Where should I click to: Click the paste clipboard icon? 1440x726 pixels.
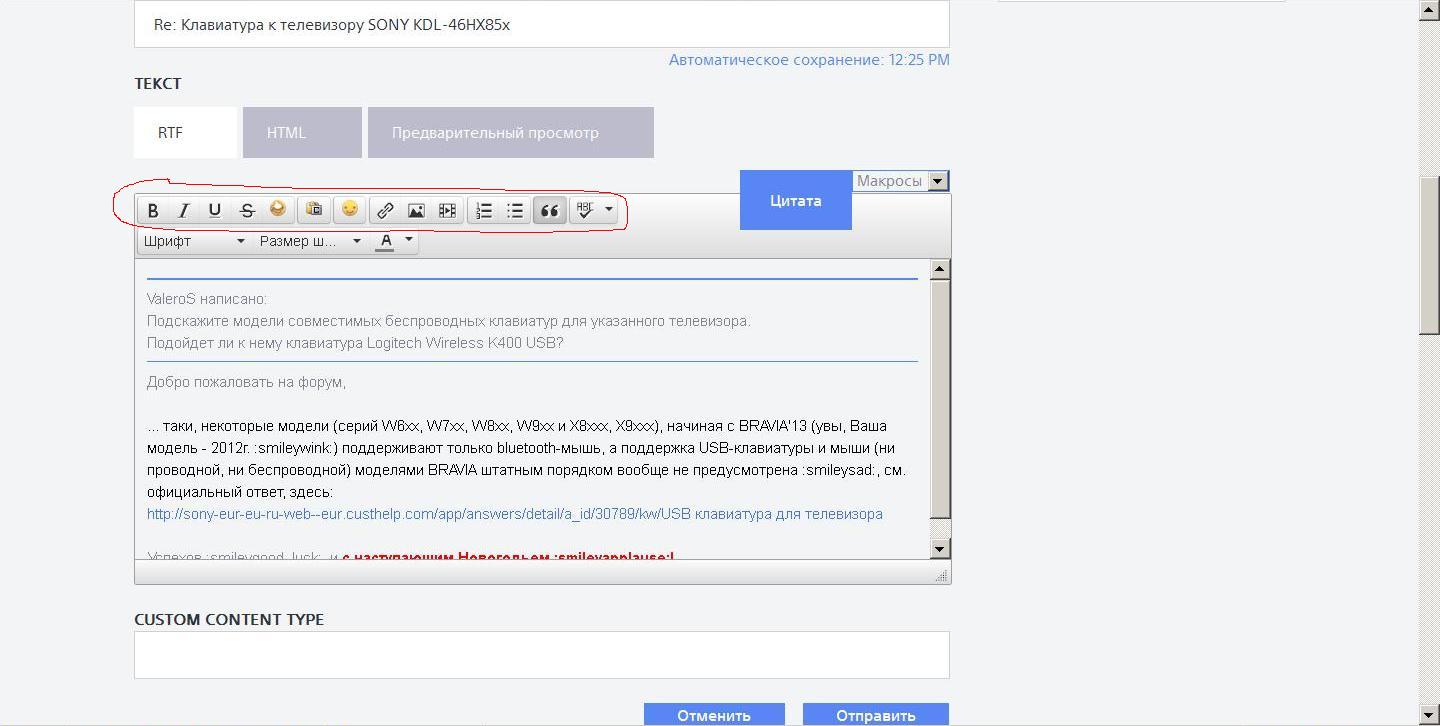point(314,209)
